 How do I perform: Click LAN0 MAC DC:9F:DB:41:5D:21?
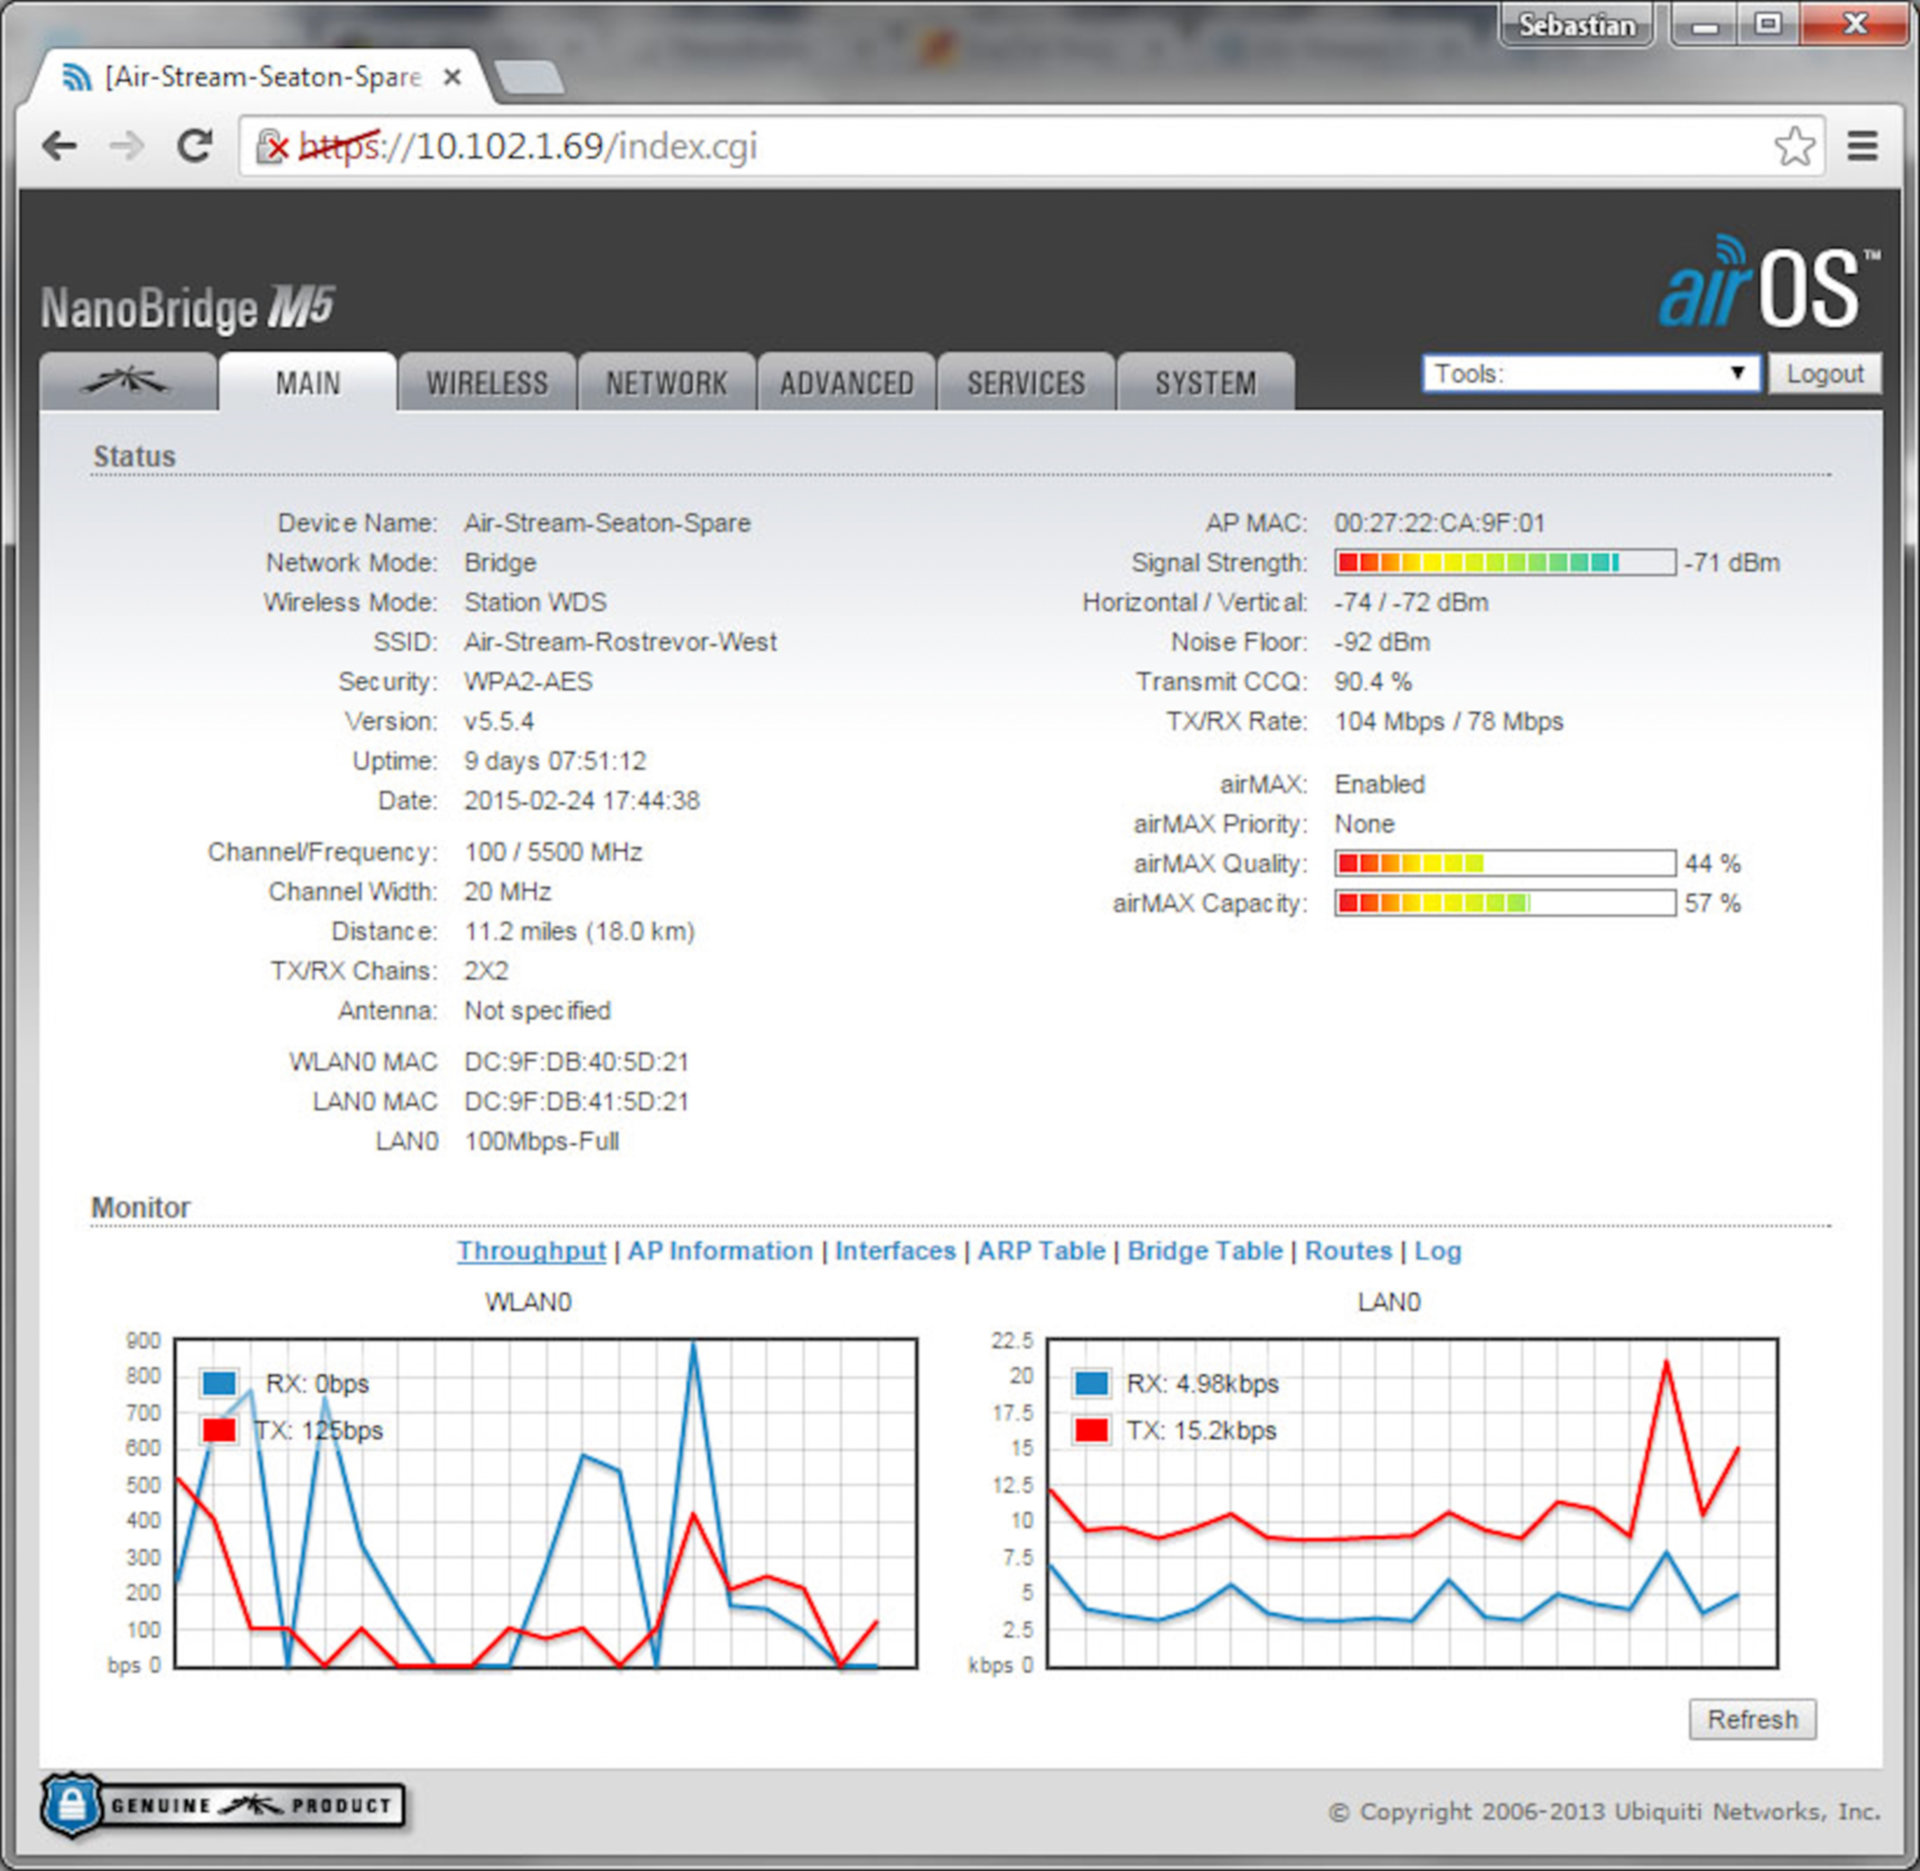(576, 1102)
